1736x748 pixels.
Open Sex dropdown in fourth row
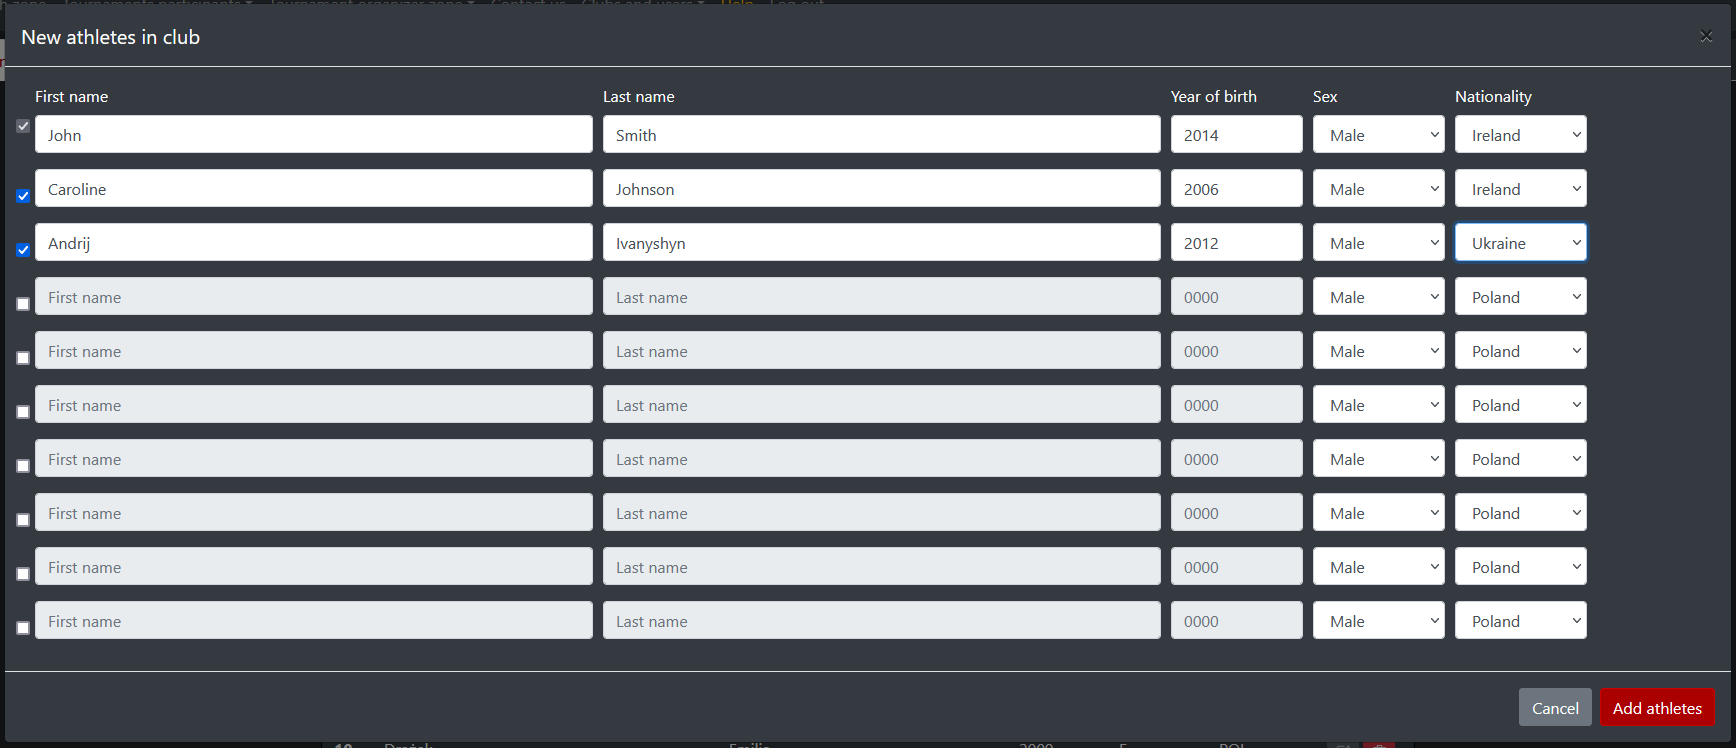1379,296
